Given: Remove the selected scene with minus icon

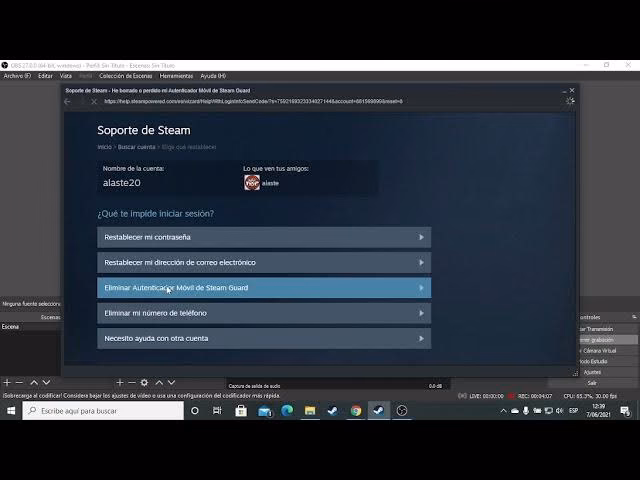Looking at the screenshot, I should tap(19, 382).
